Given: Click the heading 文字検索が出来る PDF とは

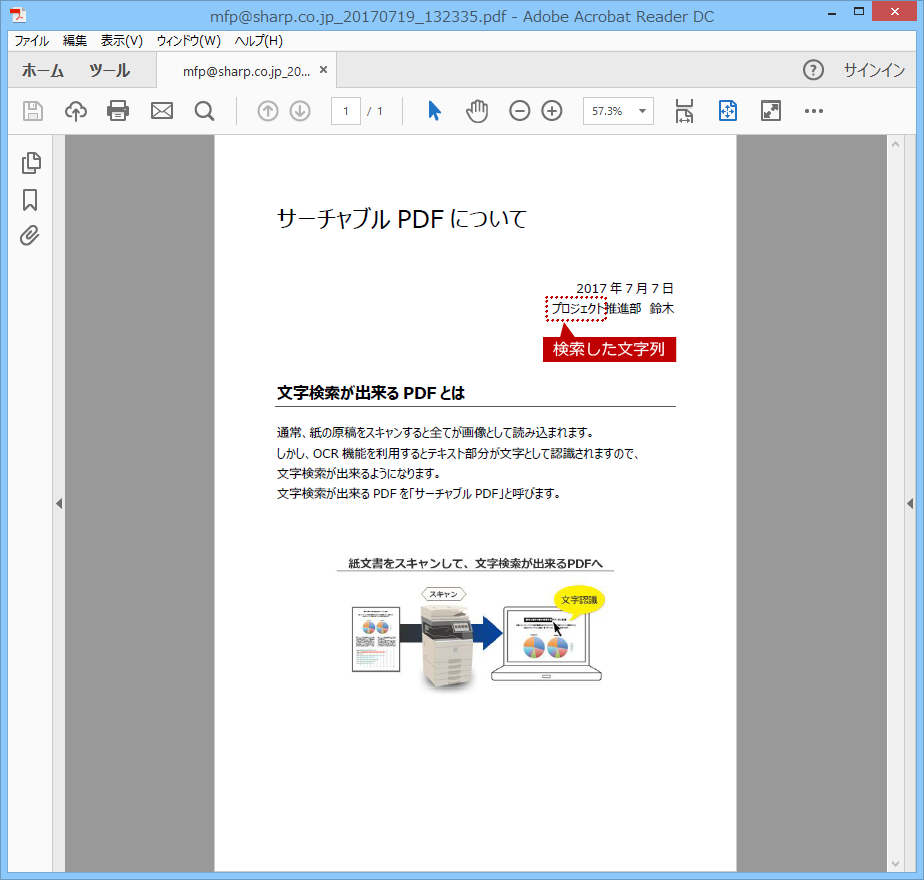Looking at the screenshot, I should (x=371, y=393).
